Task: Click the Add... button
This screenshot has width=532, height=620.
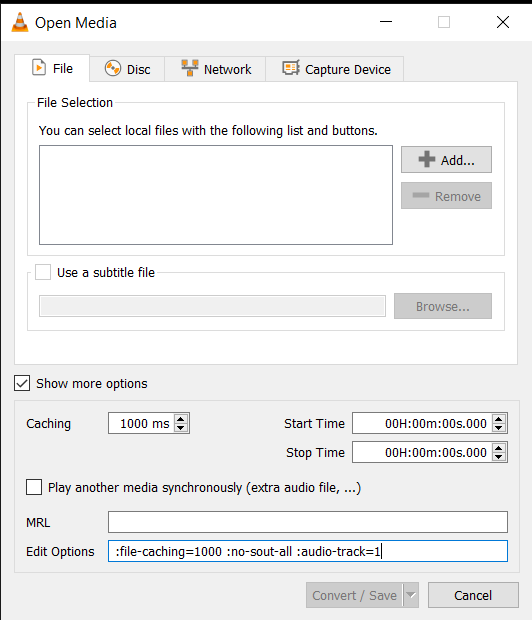Action: point(446,160)
